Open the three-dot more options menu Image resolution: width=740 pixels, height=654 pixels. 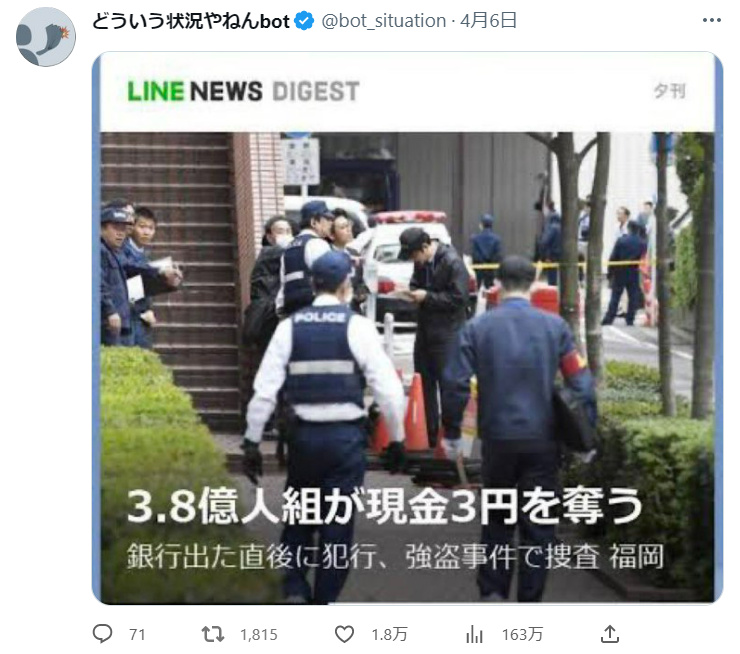click(x=711, y=20)
